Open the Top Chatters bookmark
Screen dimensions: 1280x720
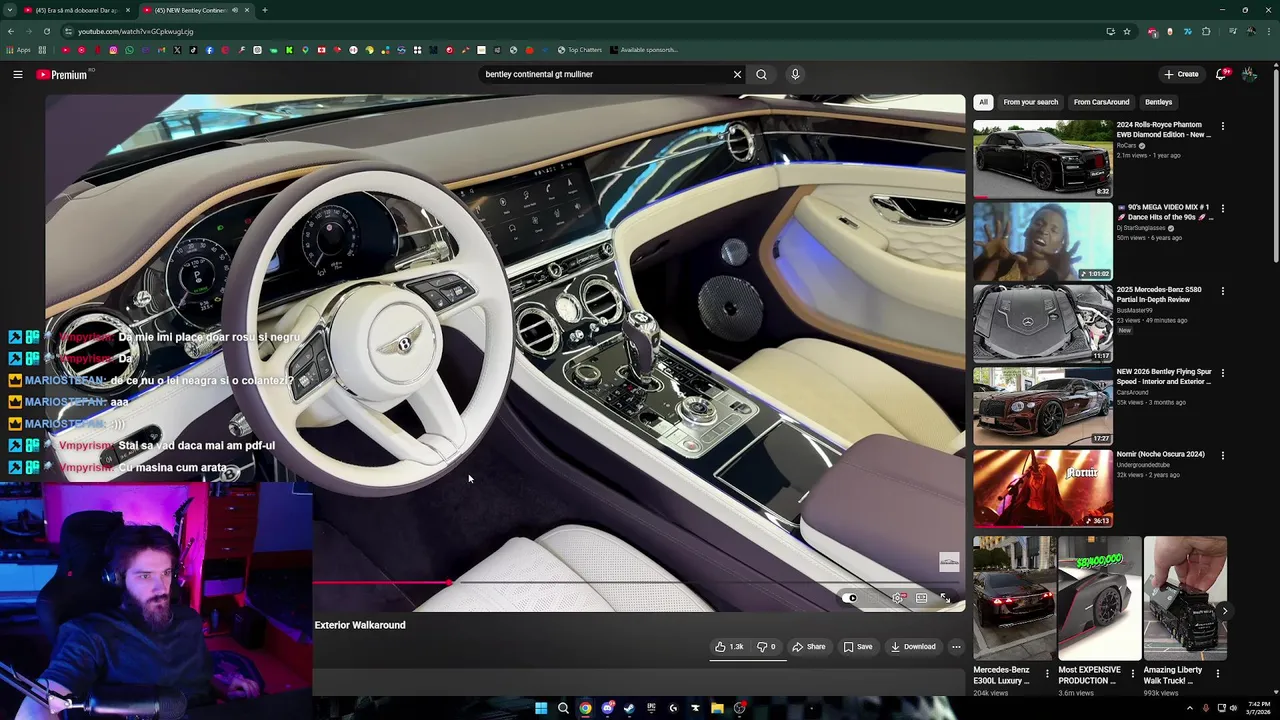point(580,50)
